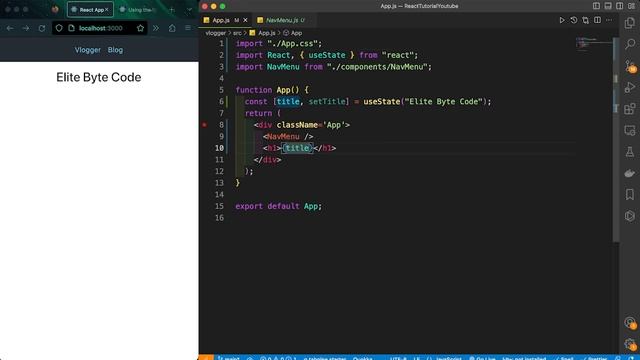This screenshot has width=640, height=360.
Task: Click the src breadcrumb segment
Action: 237,33
